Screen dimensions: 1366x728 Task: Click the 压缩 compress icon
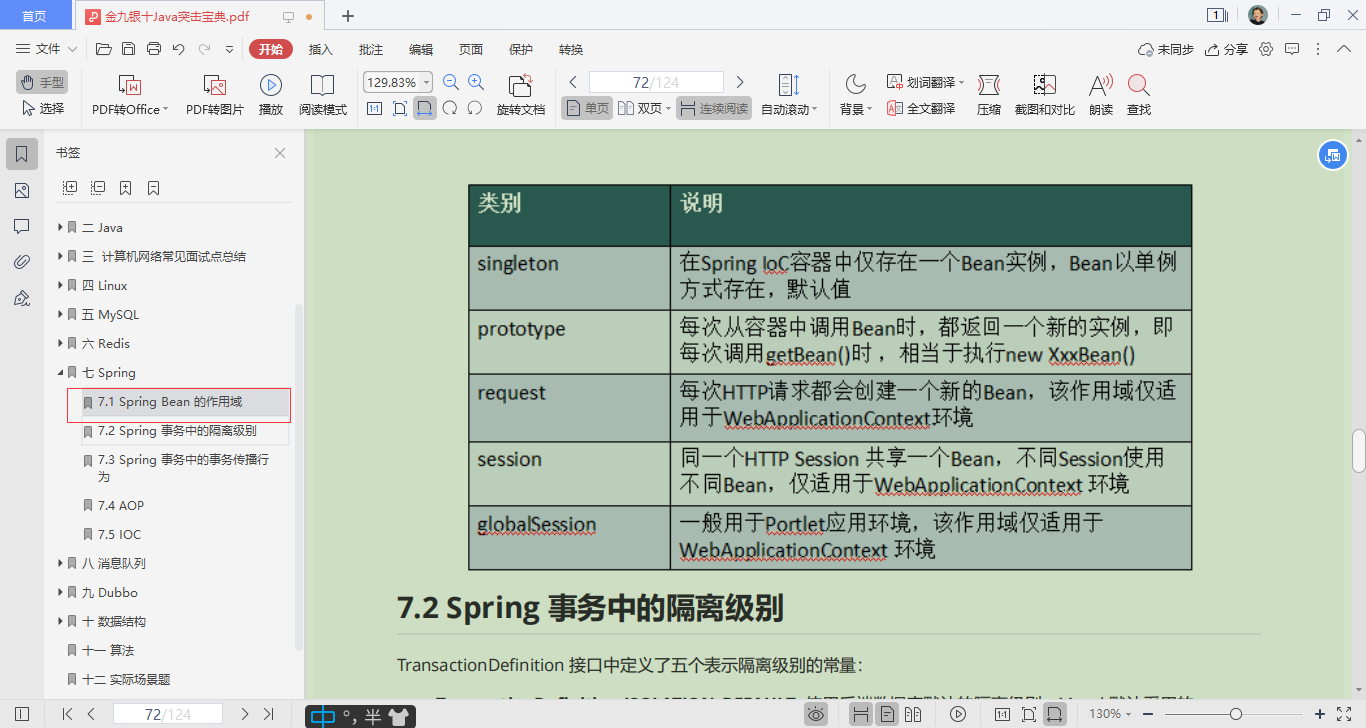[988, 85]
